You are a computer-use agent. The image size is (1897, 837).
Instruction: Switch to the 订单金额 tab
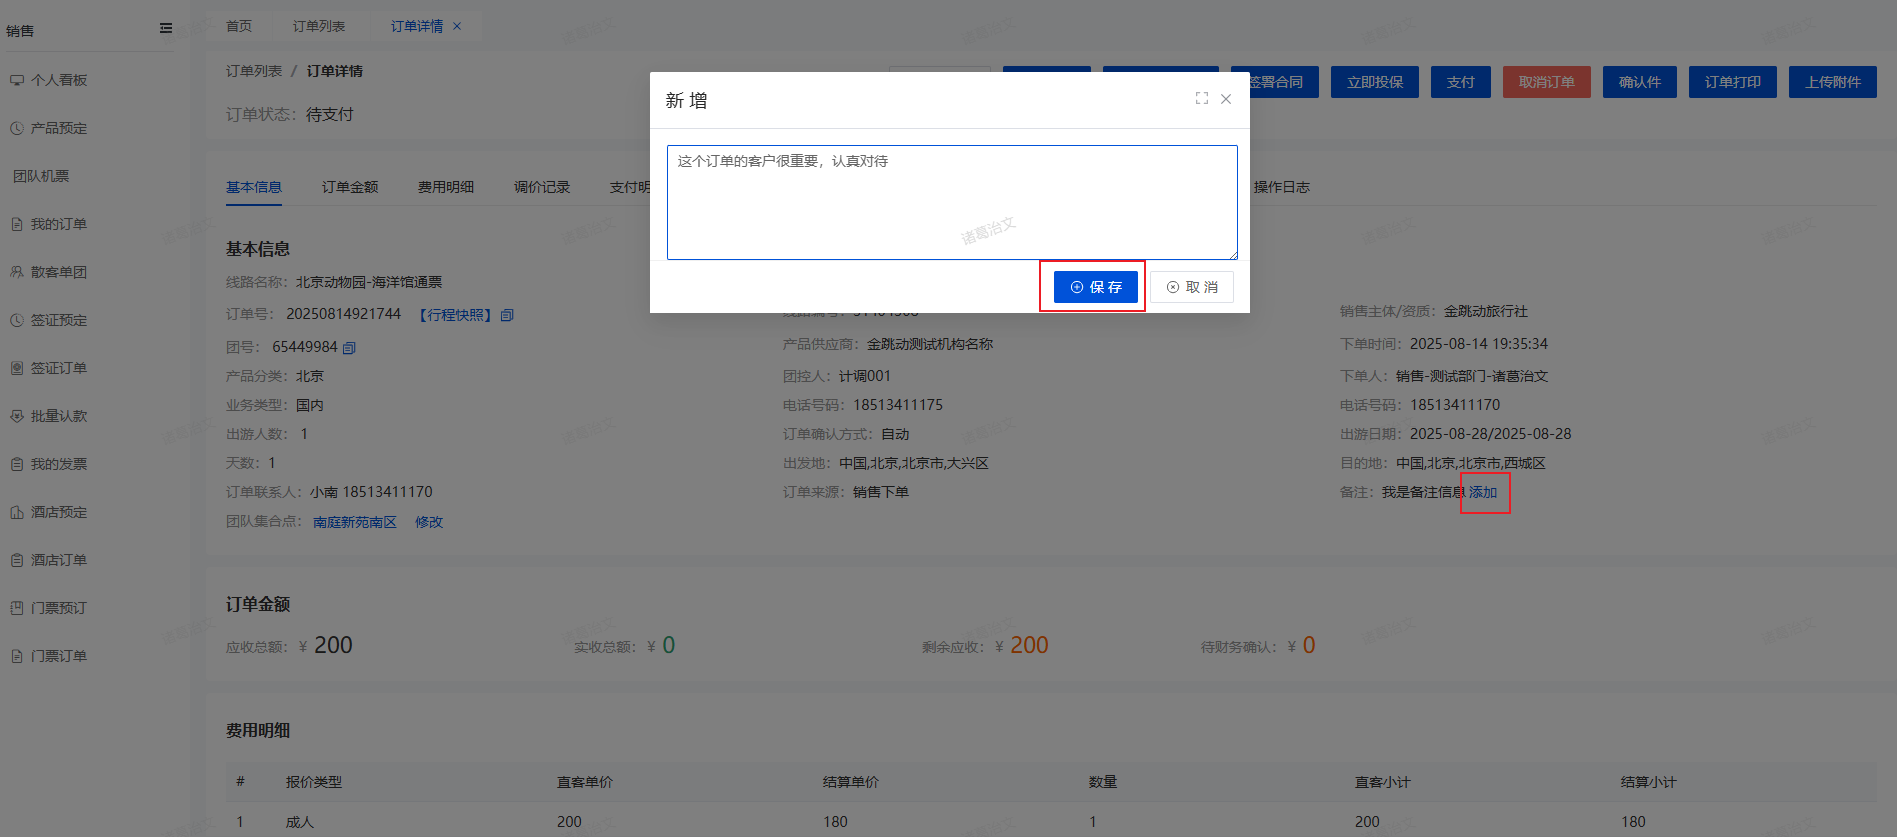pos(350,187)
